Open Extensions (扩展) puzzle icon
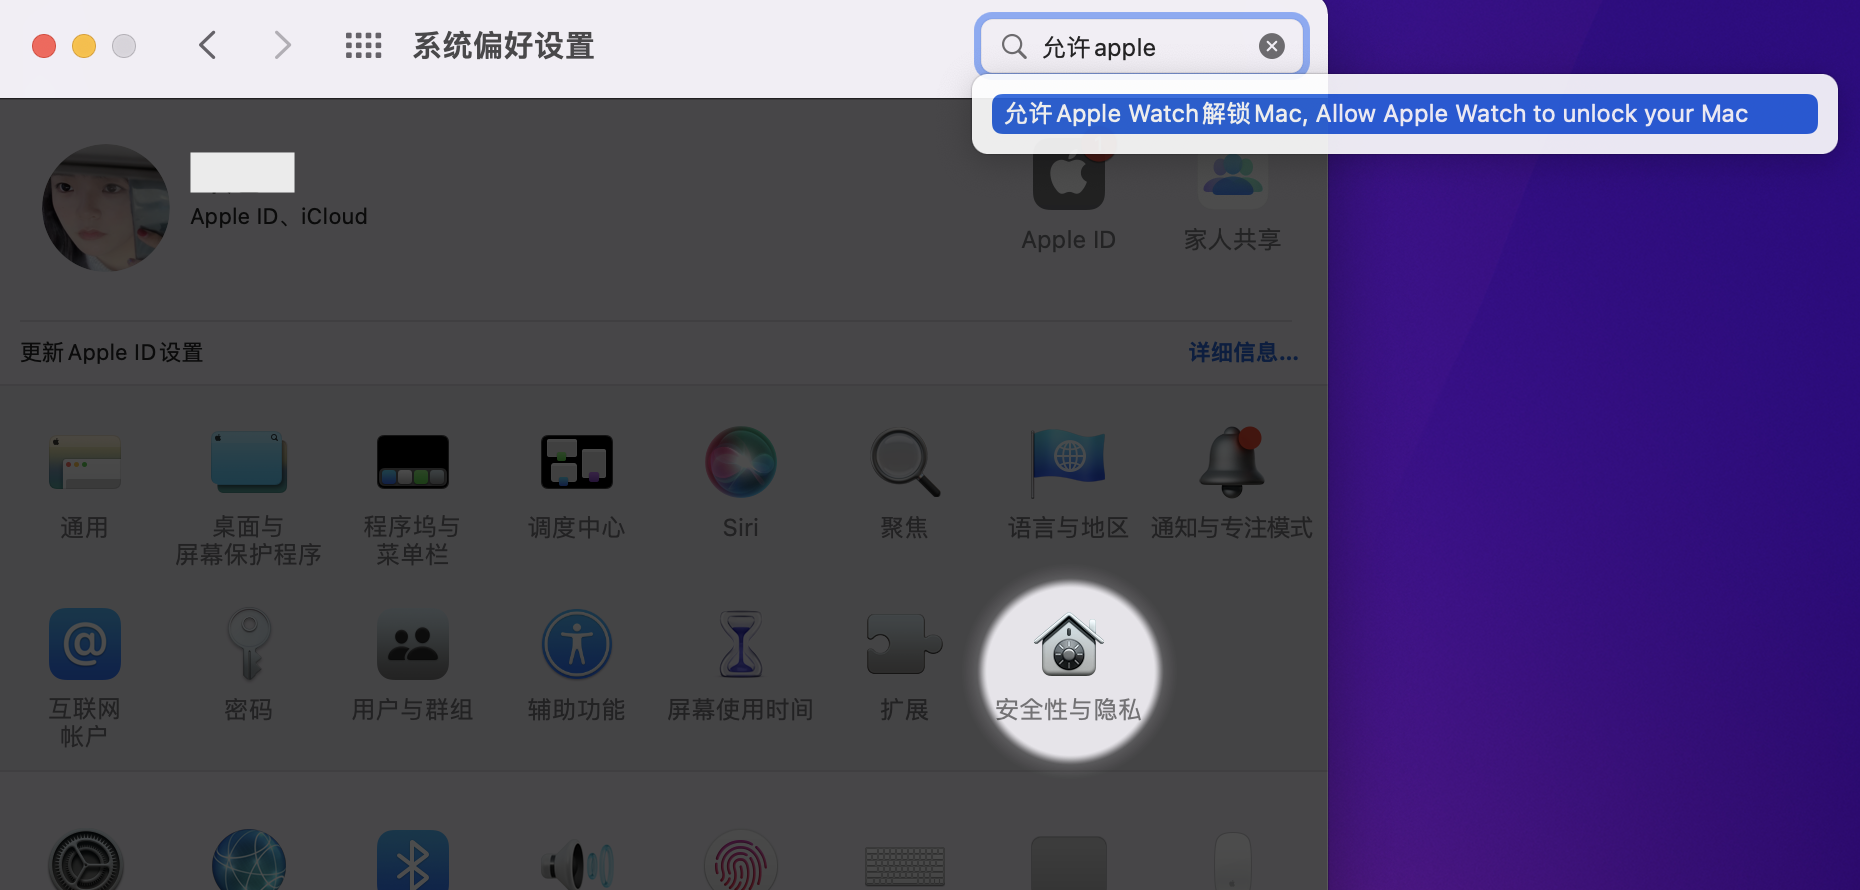The height and width of the screenshot is (890, 1860). [904, 645]
